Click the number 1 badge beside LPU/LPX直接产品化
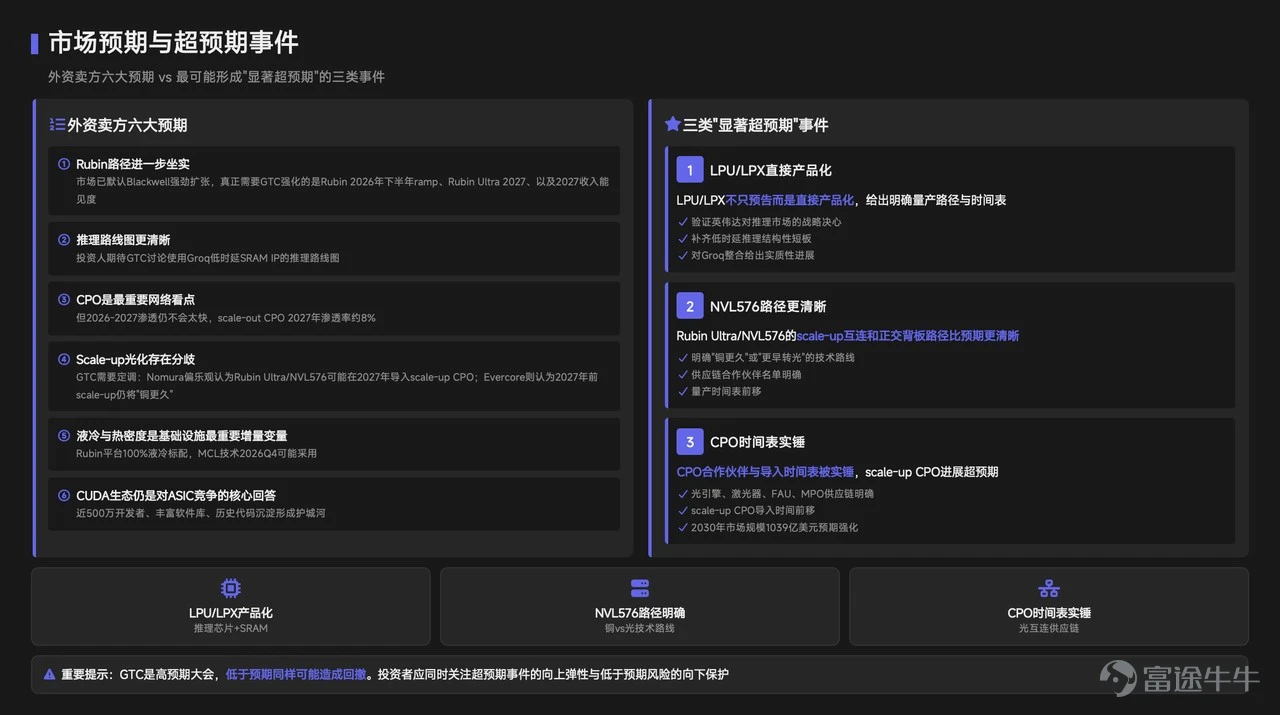 click(690, 170)
